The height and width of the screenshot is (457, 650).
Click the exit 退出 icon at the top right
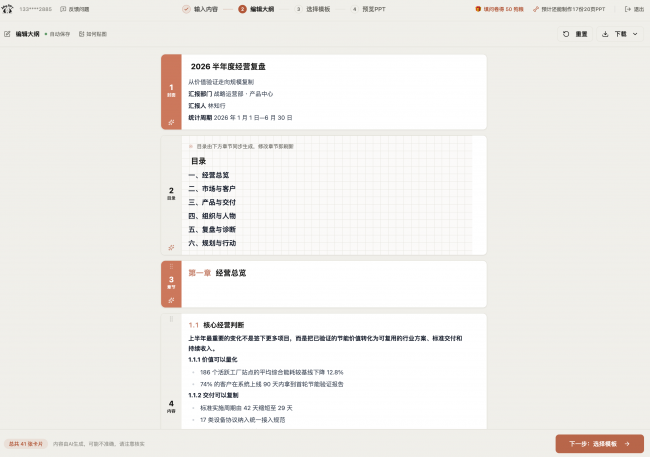point(628,9)
